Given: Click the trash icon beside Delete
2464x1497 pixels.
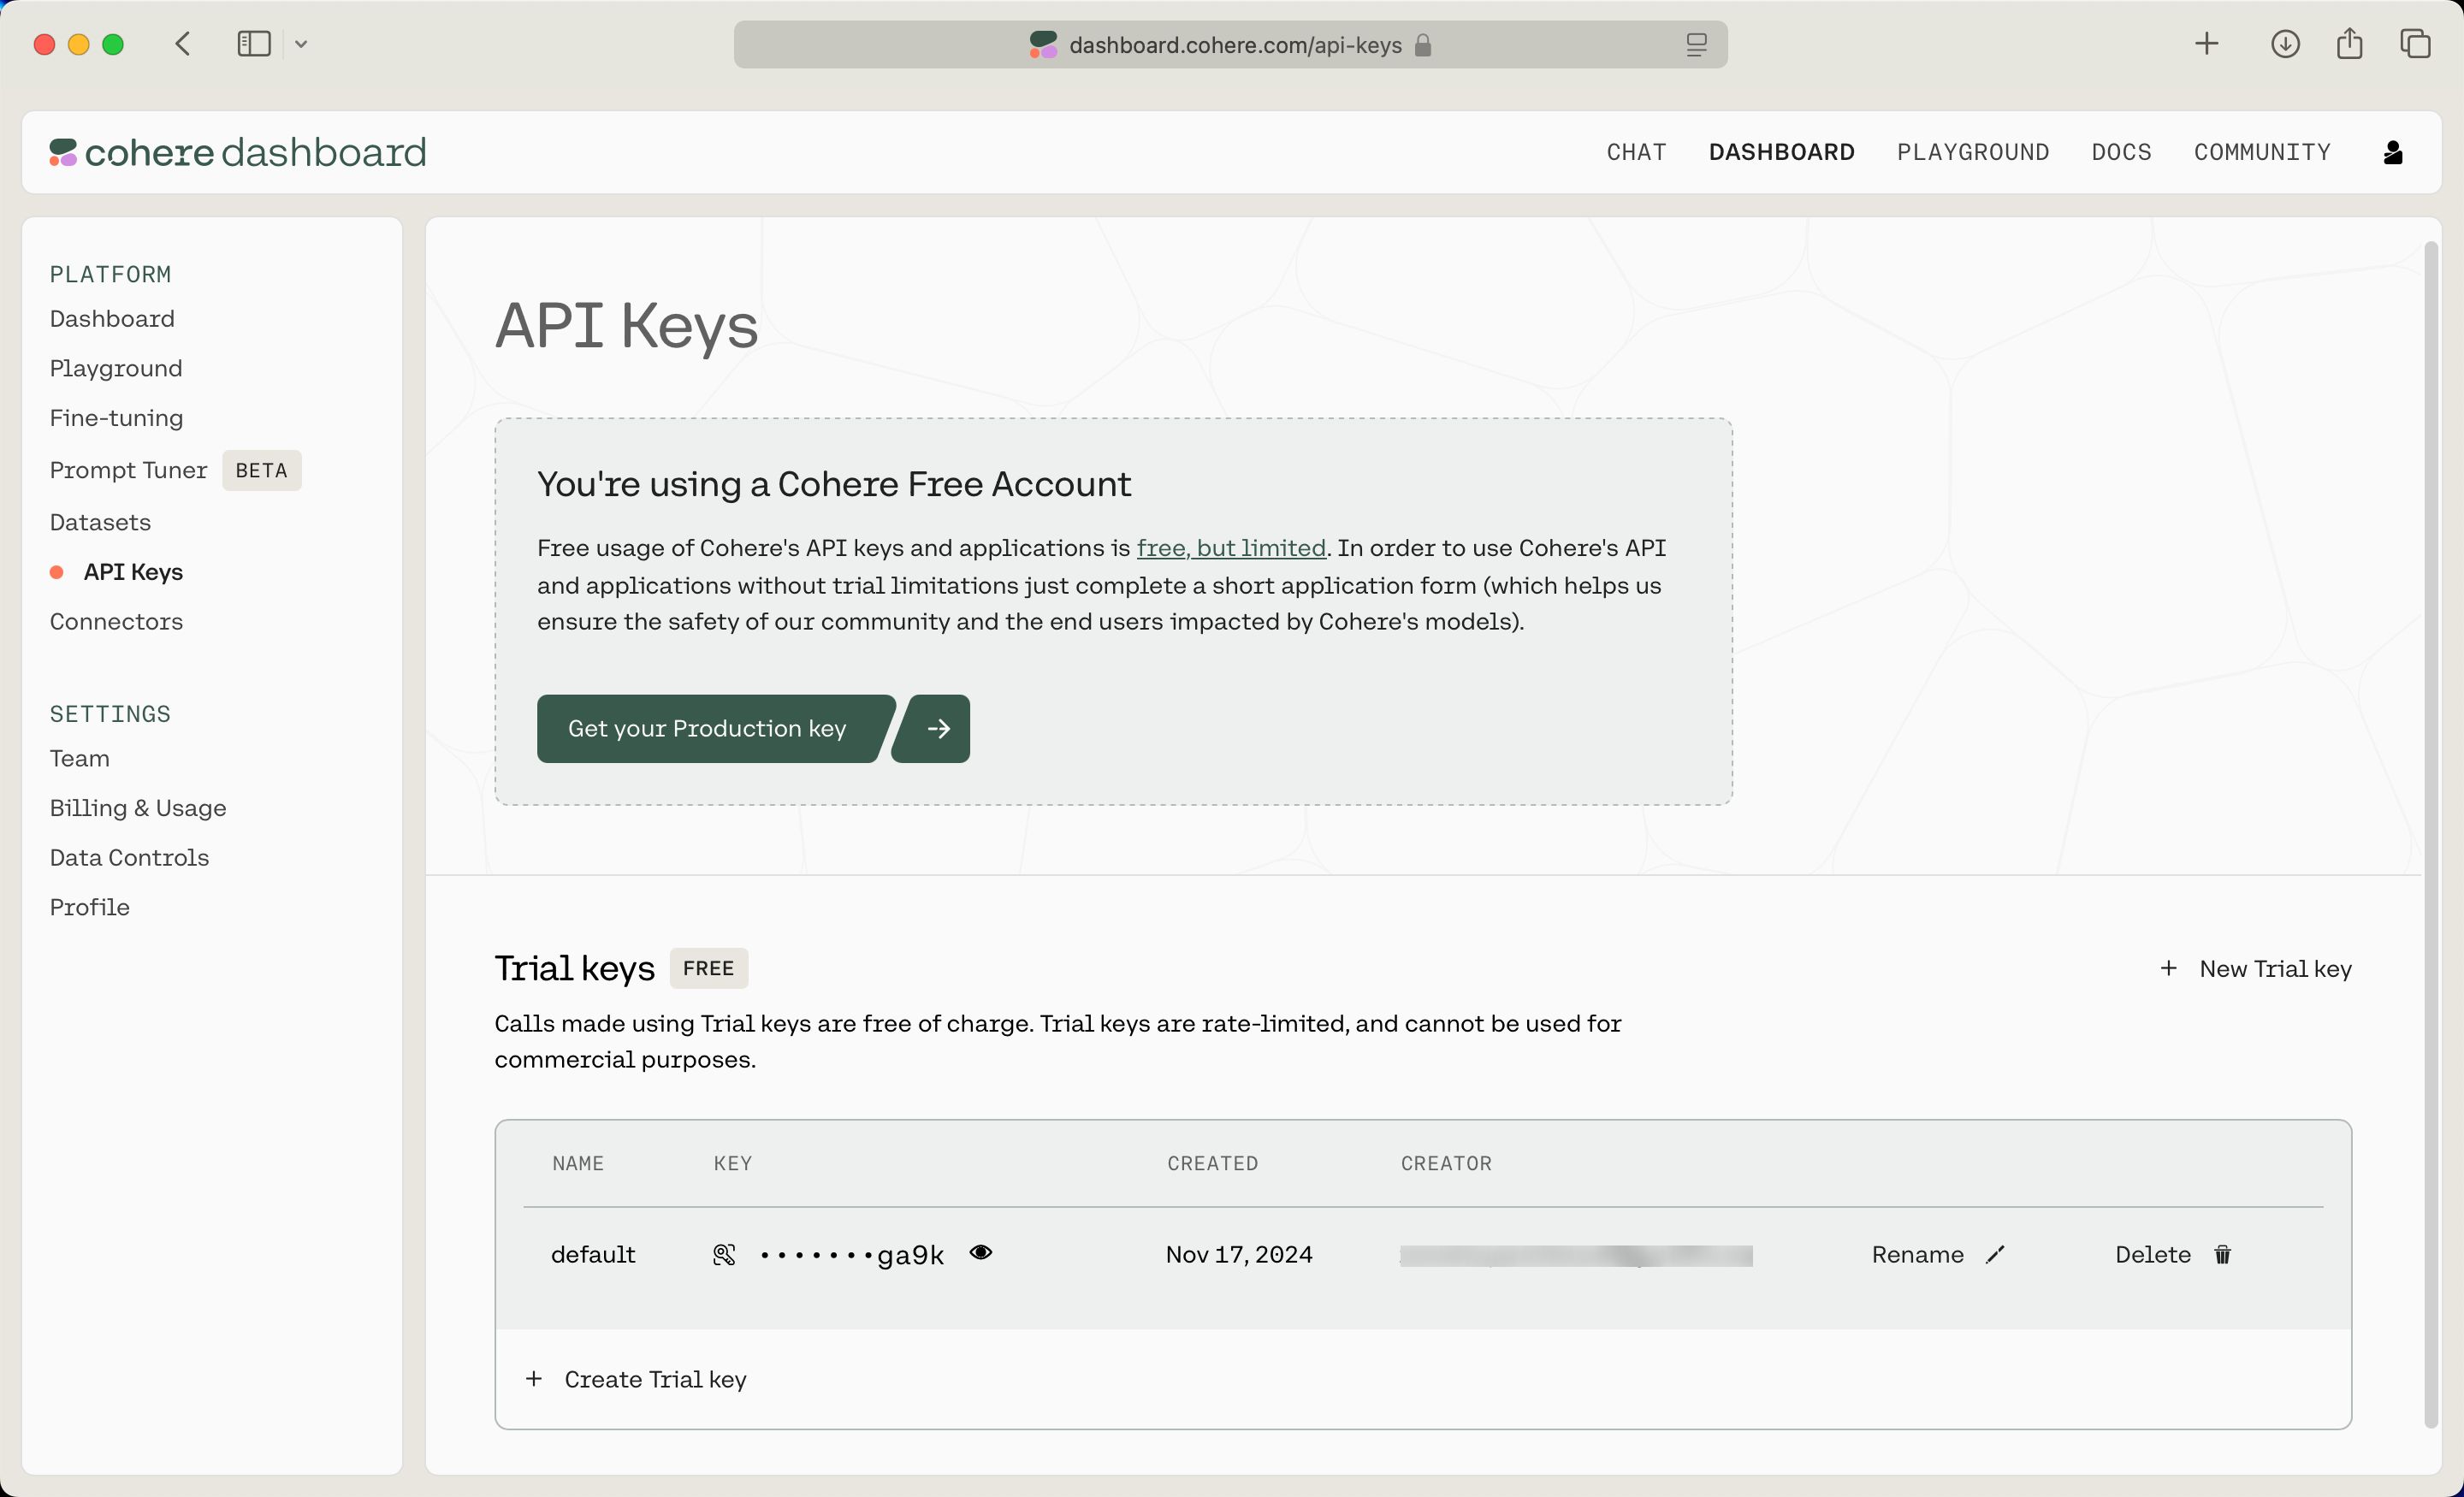Looking at the screenshot, I should point(2222,1254).
